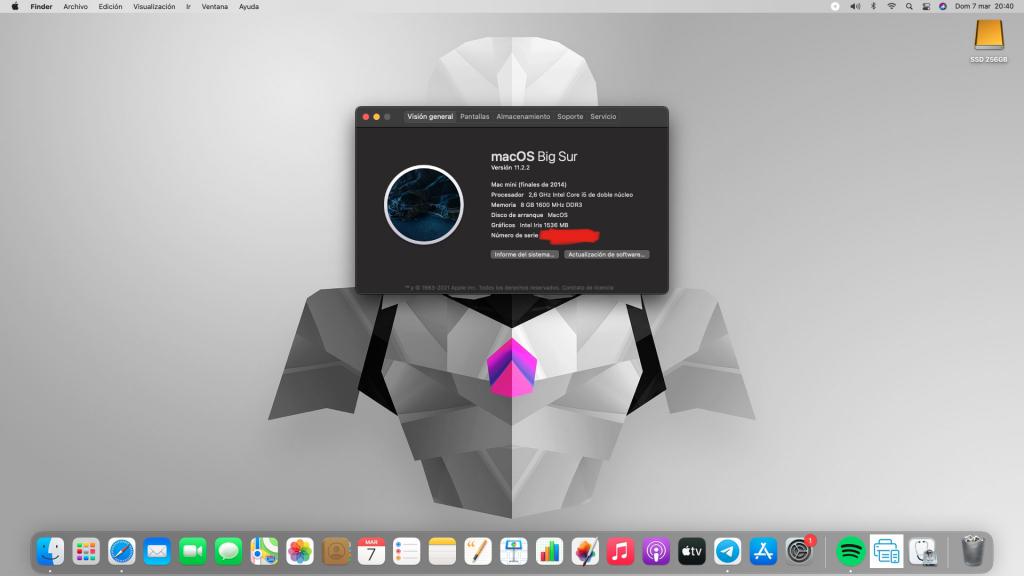Click the Mac mini (finales de 2014) text

pos(528,185)
